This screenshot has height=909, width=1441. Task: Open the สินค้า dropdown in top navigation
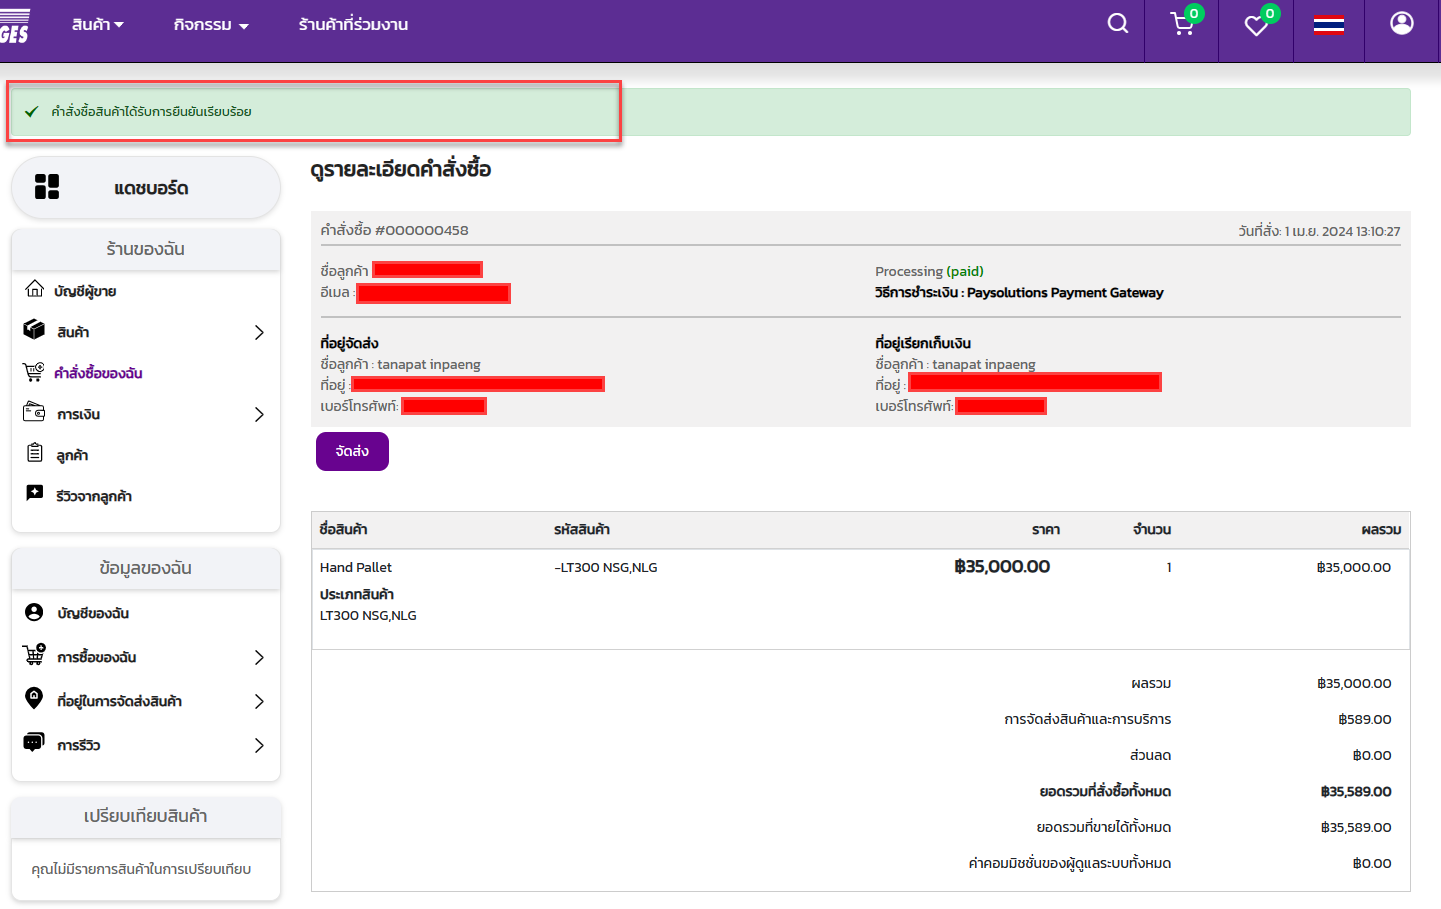tap(97, 25)
